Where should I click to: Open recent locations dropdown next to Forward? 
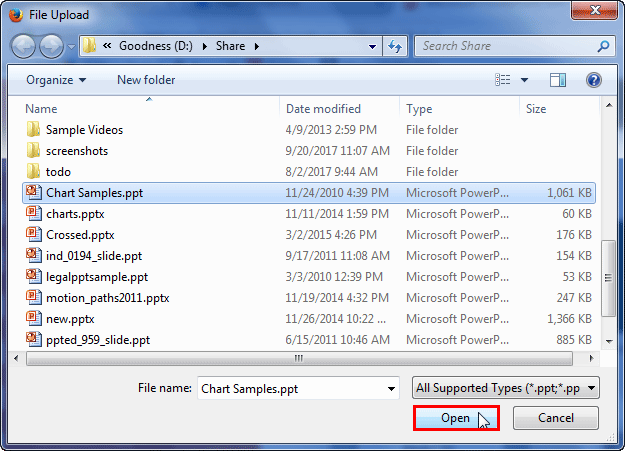point(71,47)
